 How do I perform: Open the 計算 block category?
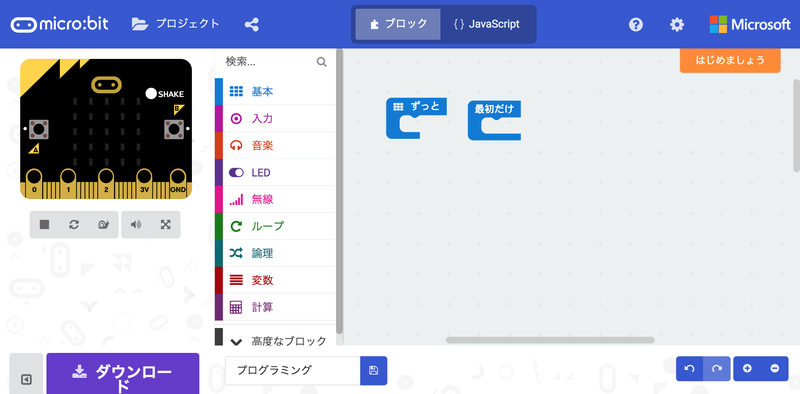276,307
